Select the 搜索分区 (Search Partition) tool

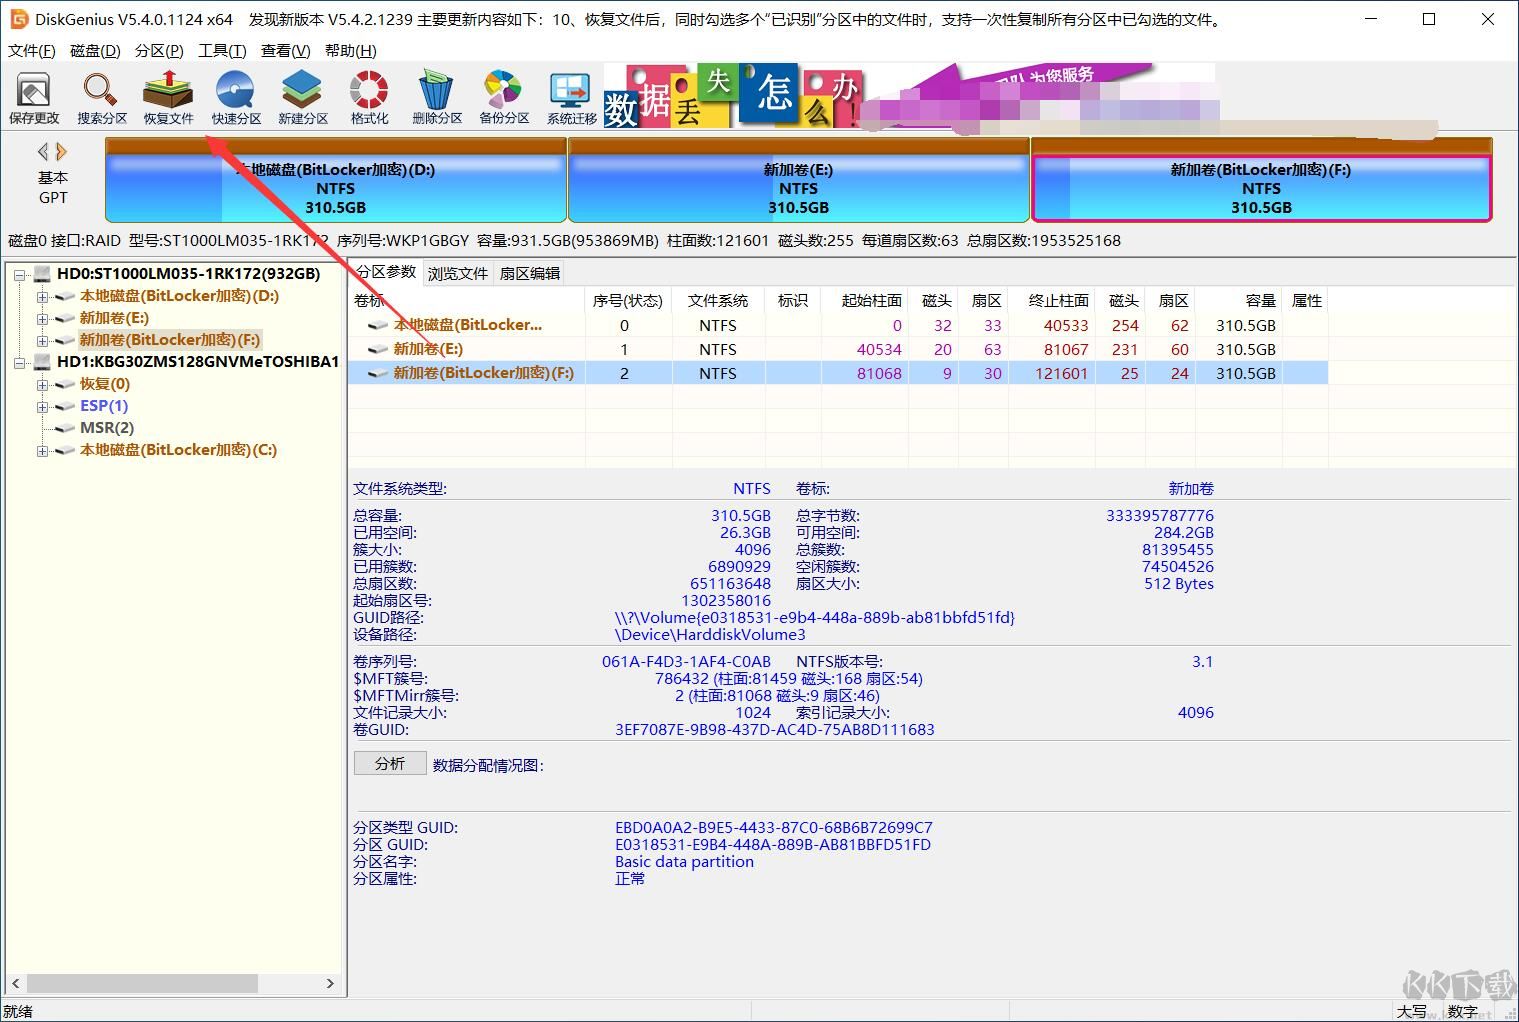point(100,95)
